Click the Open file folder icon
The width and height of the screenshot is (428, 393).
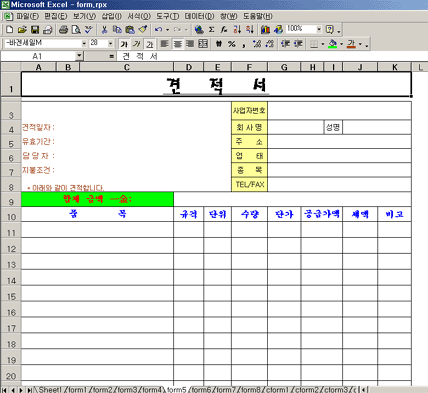click(x=22, y=30)
